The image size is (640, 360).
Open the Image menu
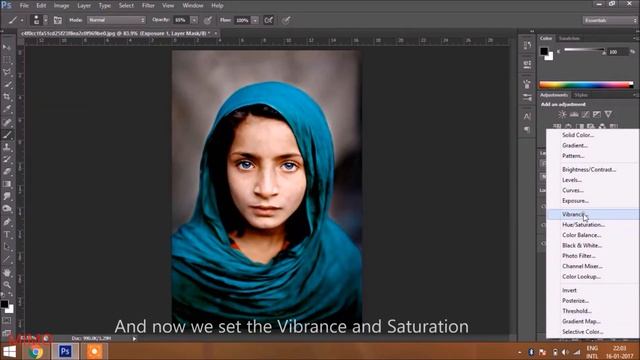[62, 6]
